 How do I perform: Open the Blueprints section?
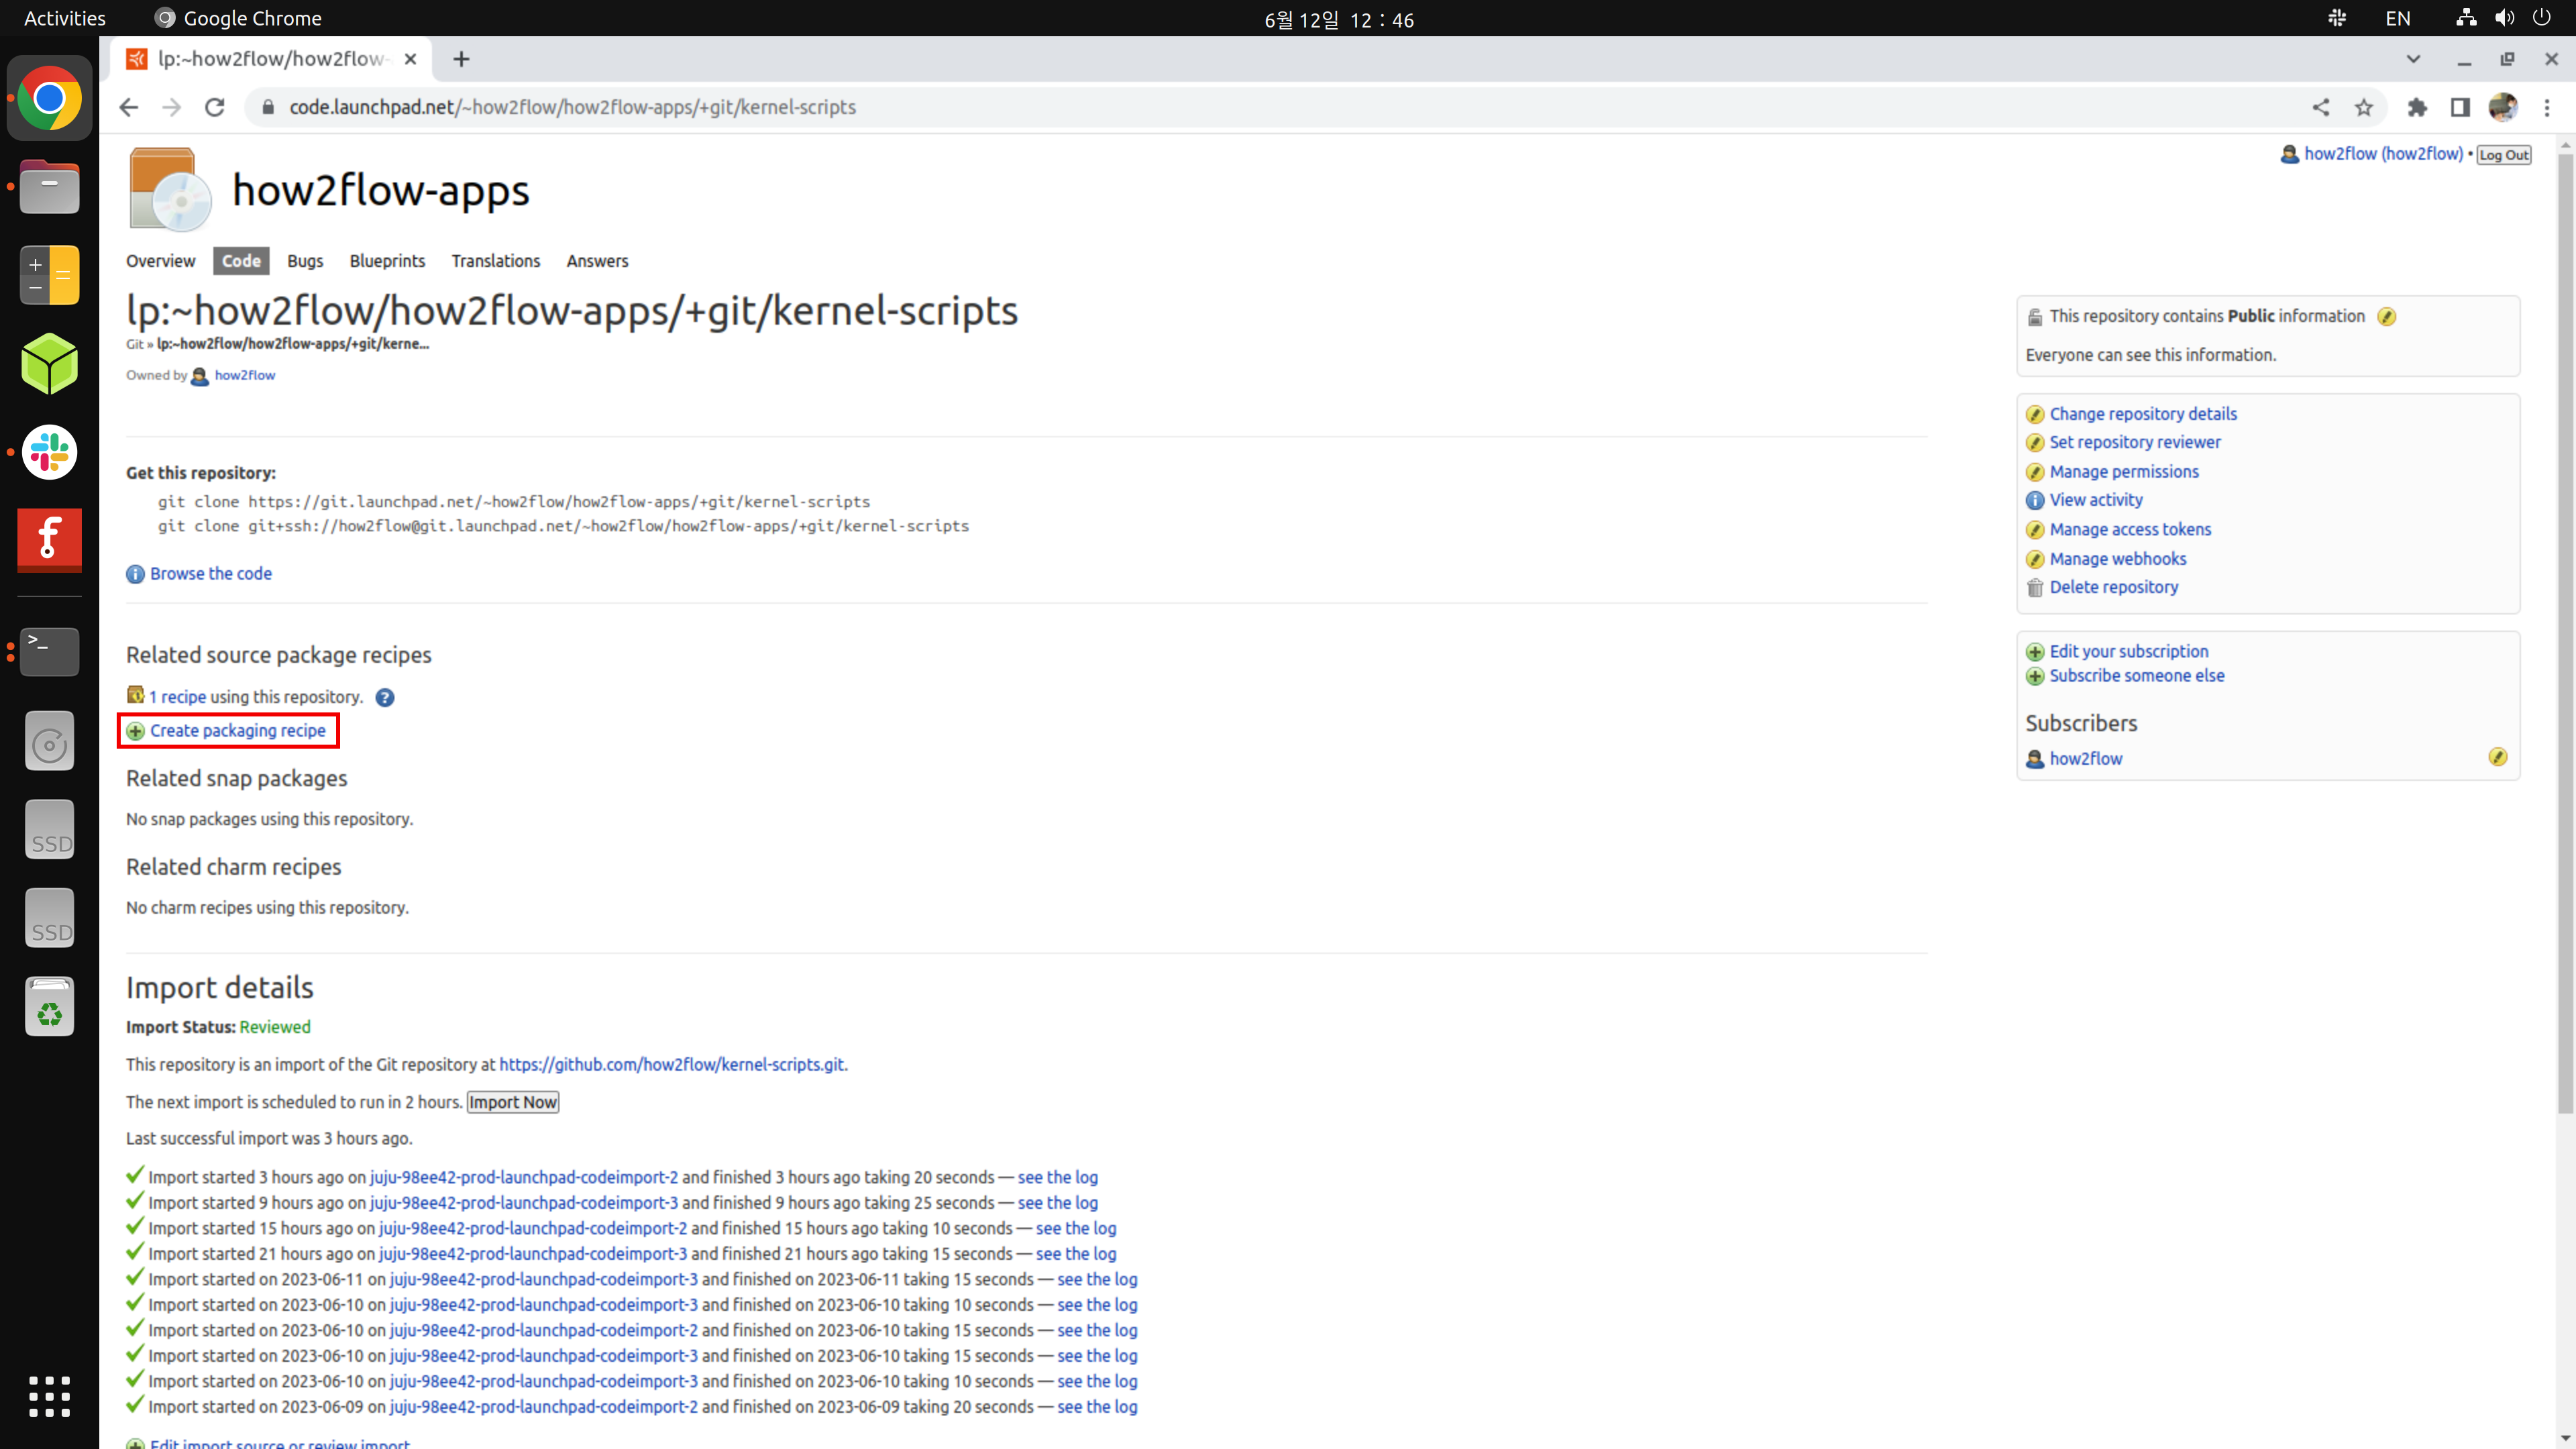(x=388, y=261)
